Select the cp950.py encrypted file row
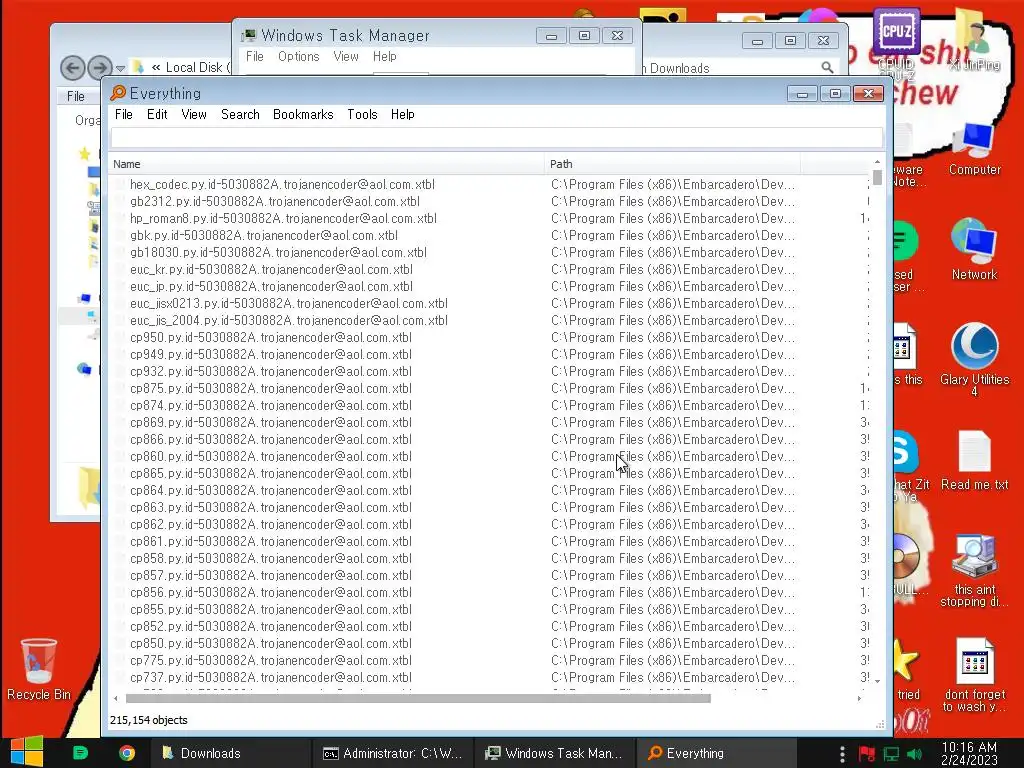This screenshot has height=768, width=1024. pos(490,337)
